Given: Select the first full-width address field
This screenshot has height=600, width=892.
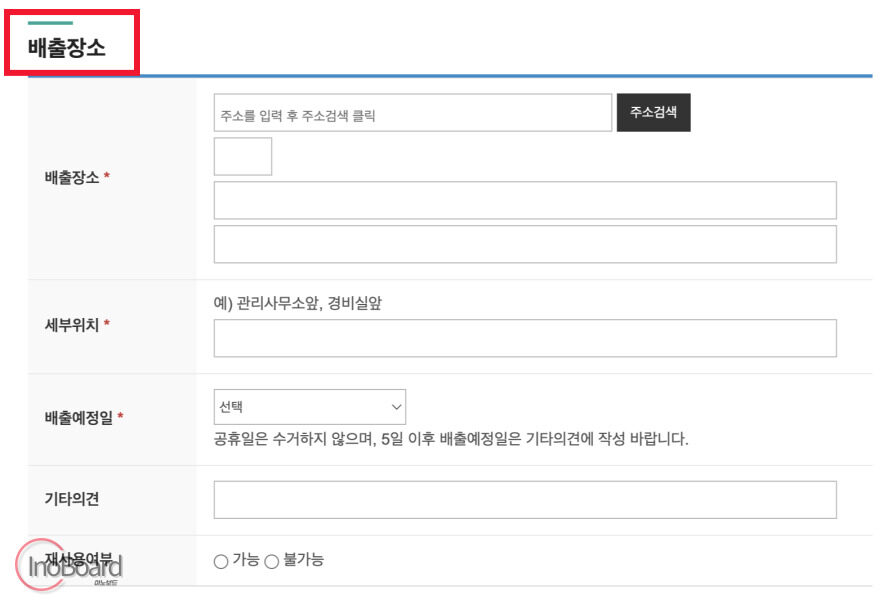Looking at the screenshot, I should (525, 200).
